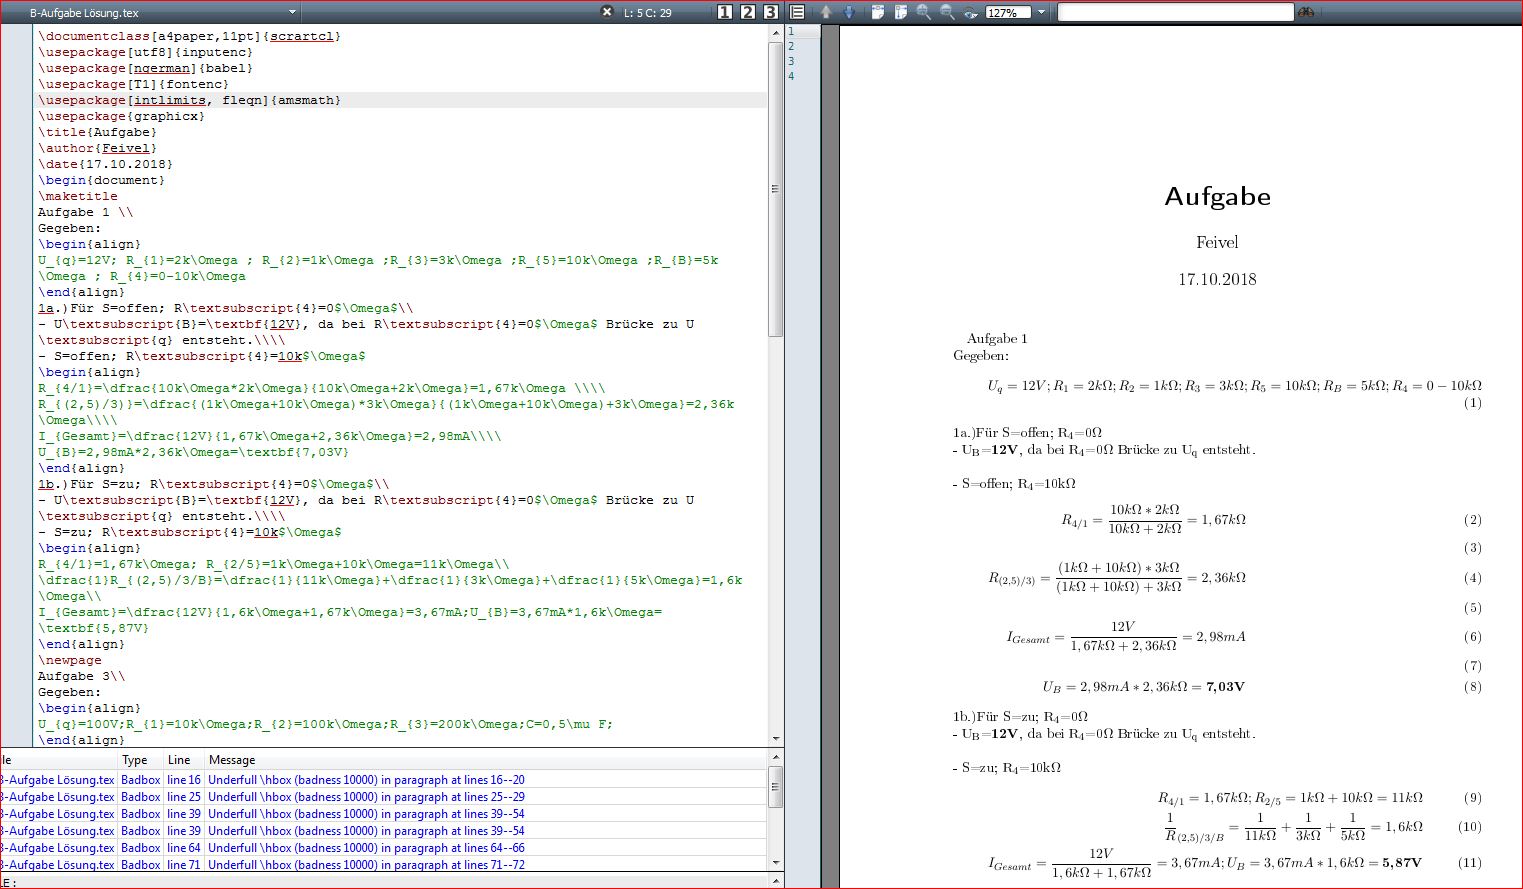Place cursor on the \title{Aufgabe} line

coord(98,132)
